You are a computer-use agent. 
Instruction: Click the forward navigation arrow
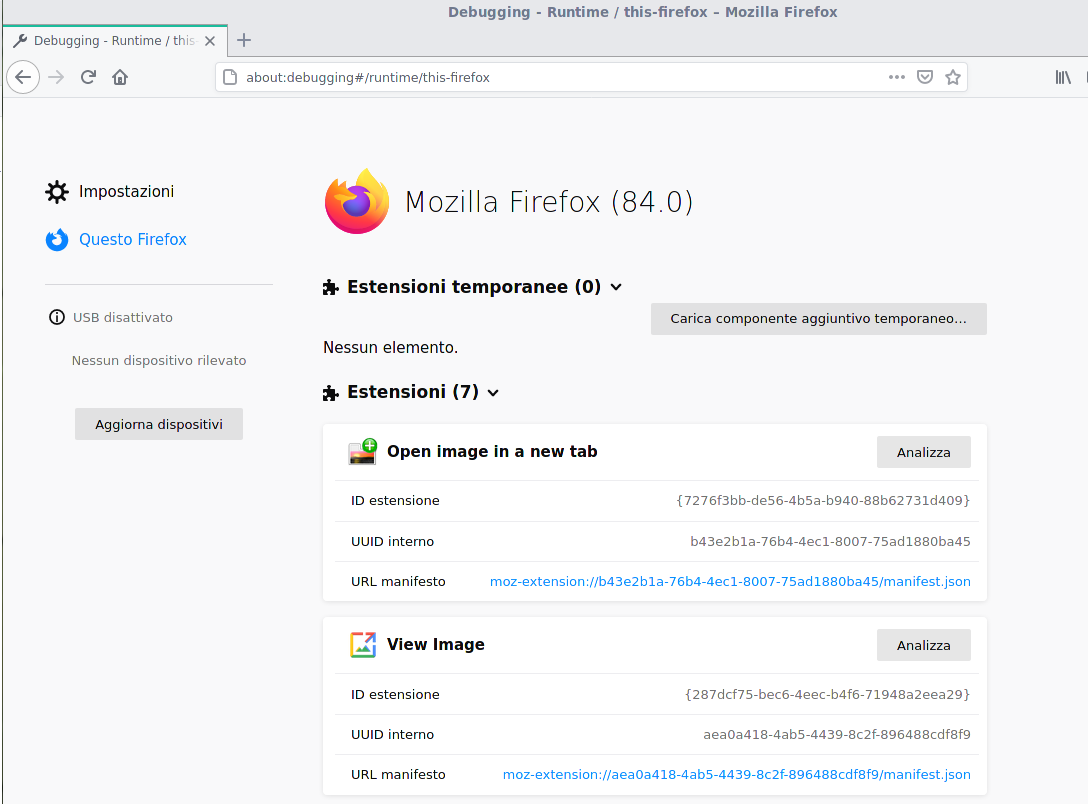[x=56, y=77]
